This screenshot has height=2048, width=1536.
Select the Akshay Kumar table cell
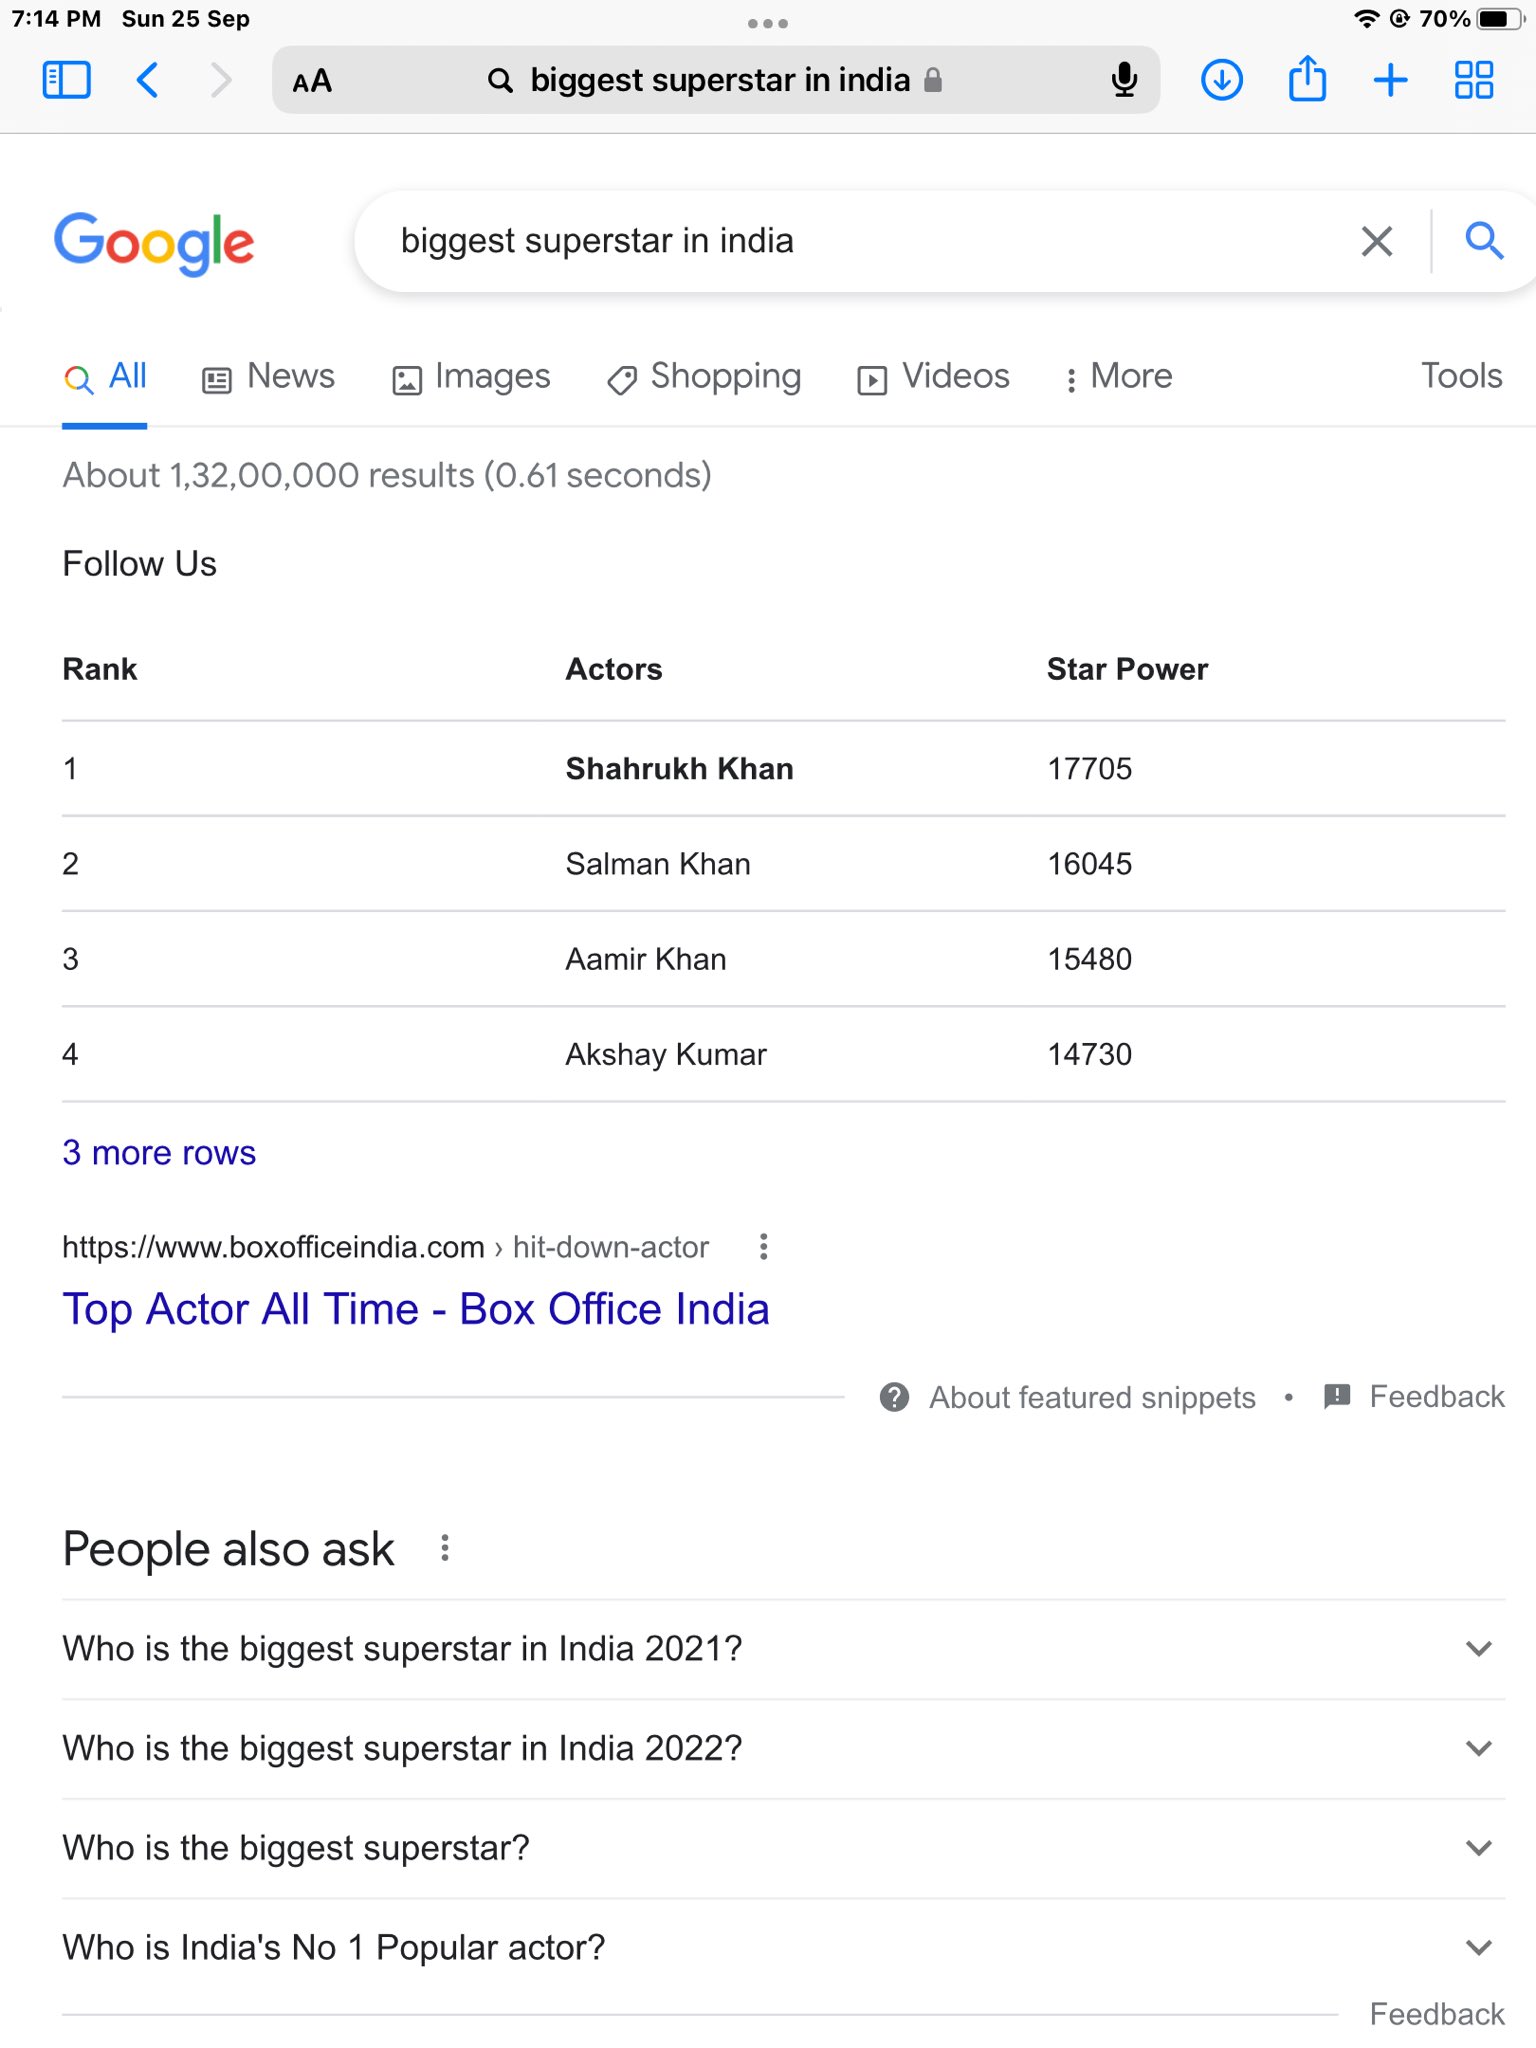tap(666, 1055)
